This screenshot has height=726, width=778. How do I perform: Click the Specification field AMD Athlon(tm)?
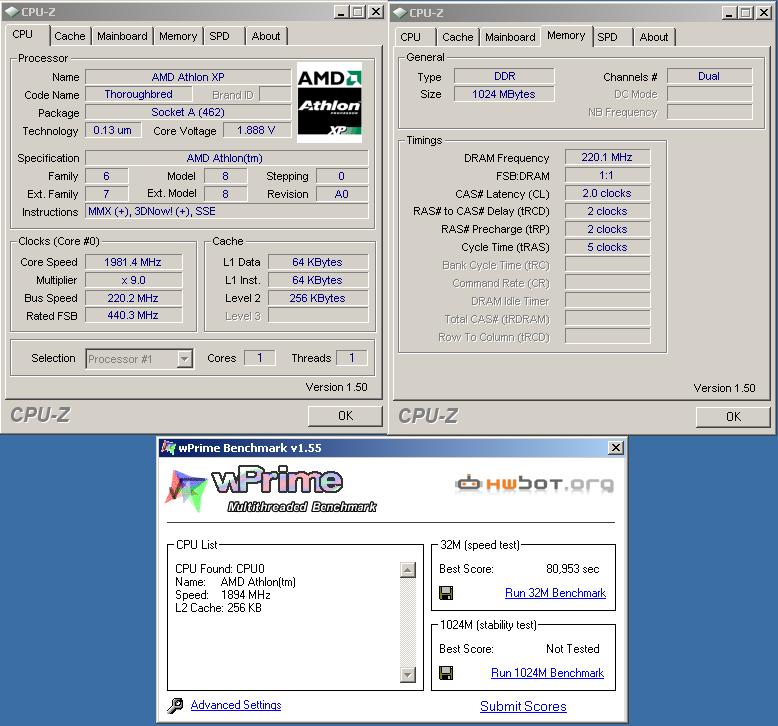coord(227,158)
